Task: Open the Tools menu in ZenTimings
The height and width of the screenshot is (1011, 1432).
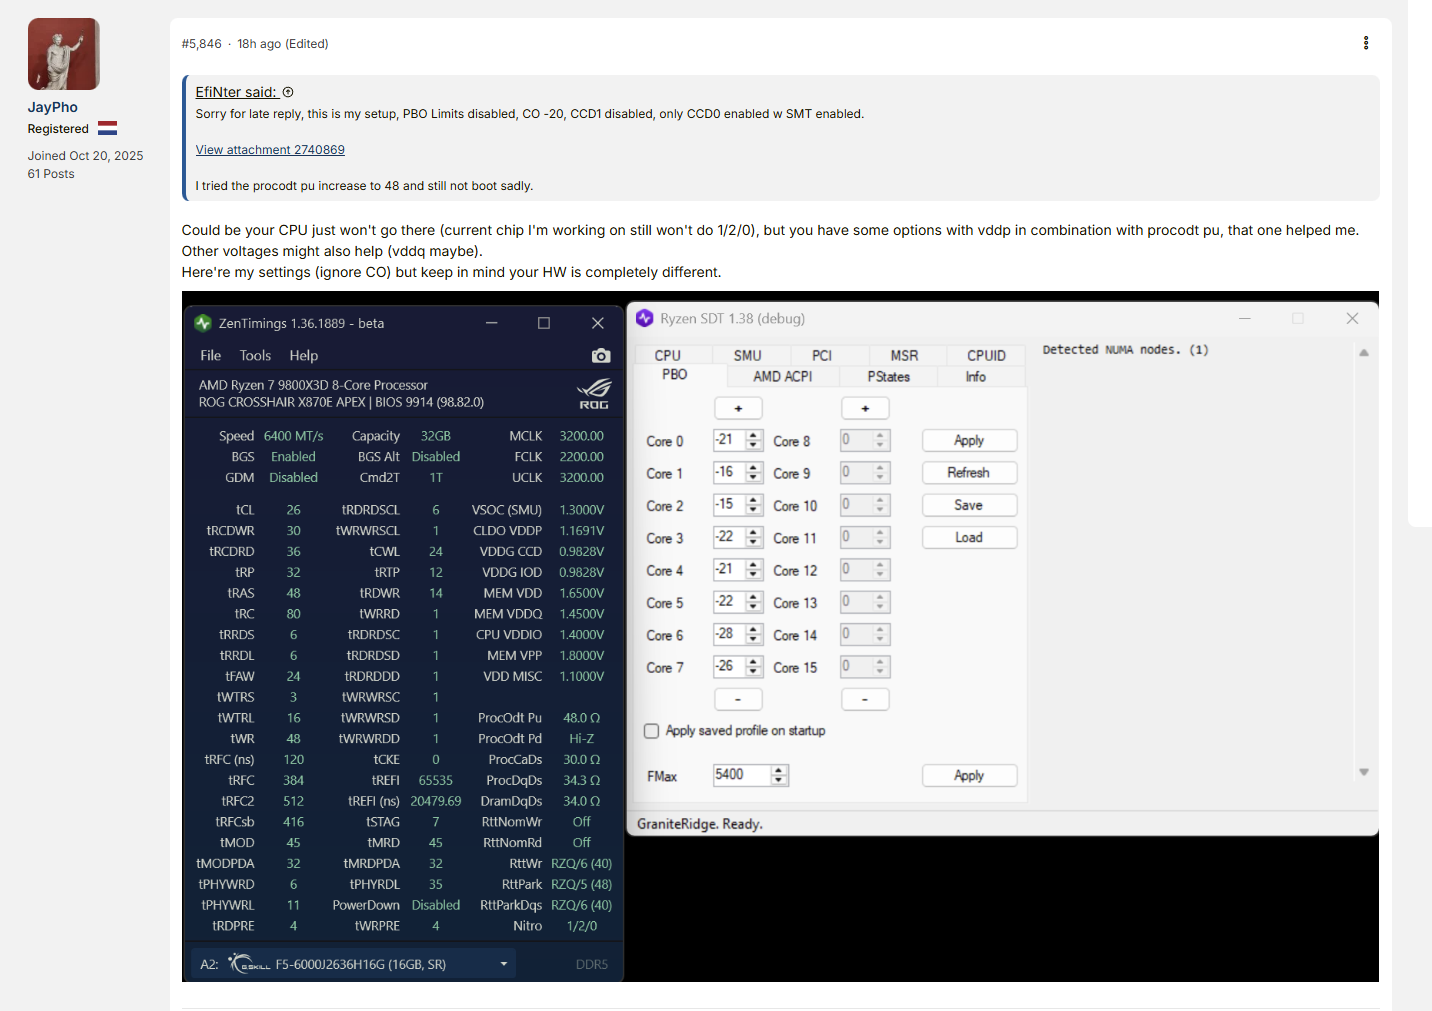Action: (x=255, y=356)
